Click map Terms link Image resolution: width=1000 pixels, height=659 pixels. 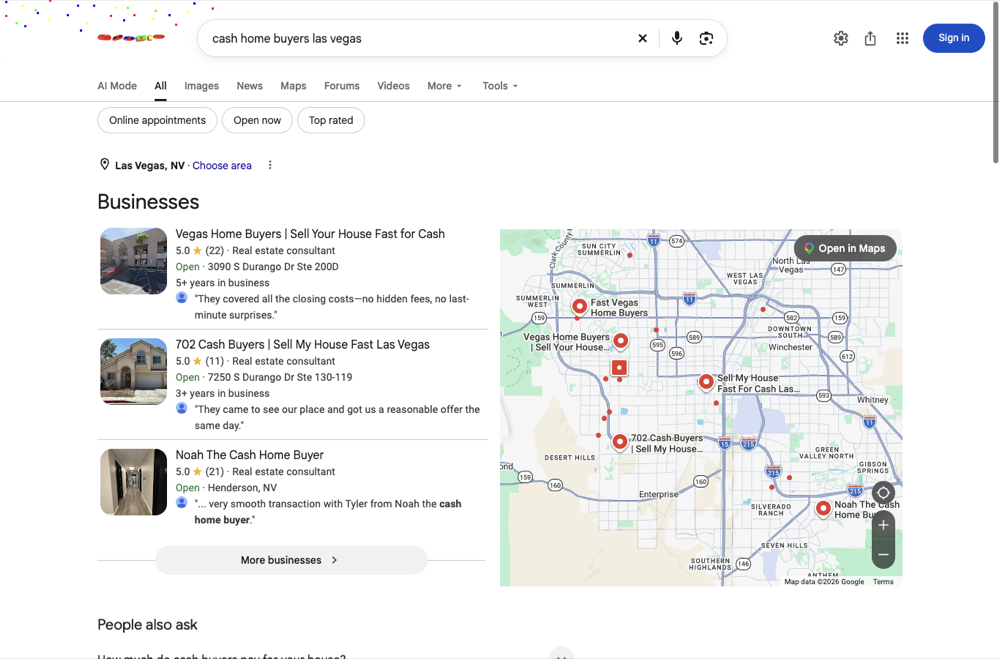883,581
